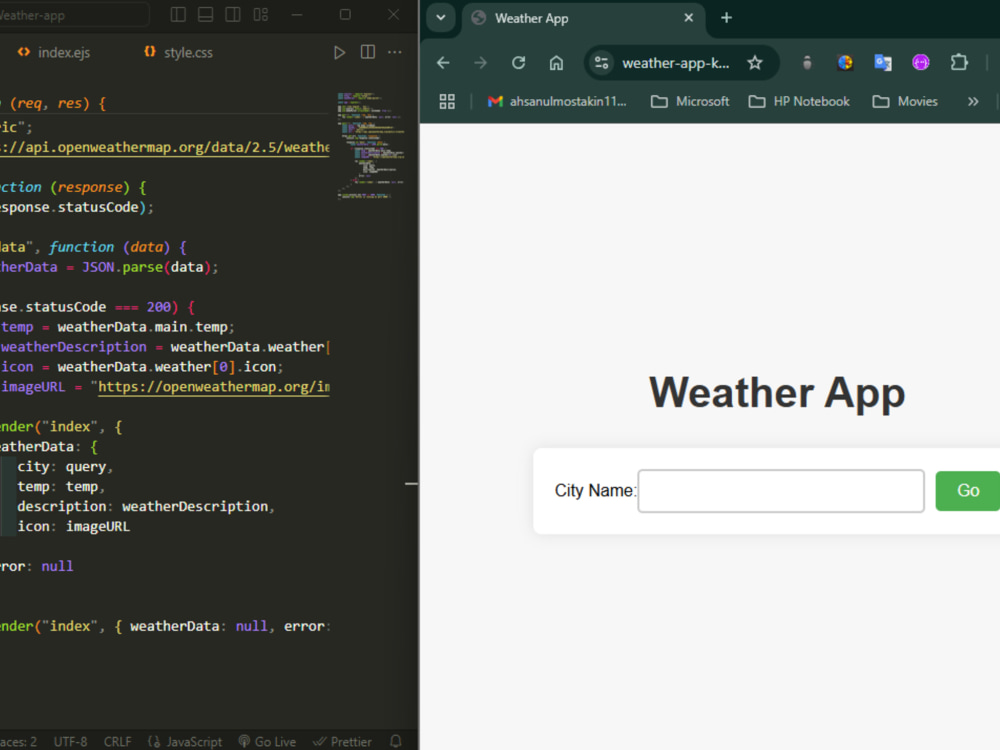Open the Movies bookmarks folder

click(x=905, y=101)
